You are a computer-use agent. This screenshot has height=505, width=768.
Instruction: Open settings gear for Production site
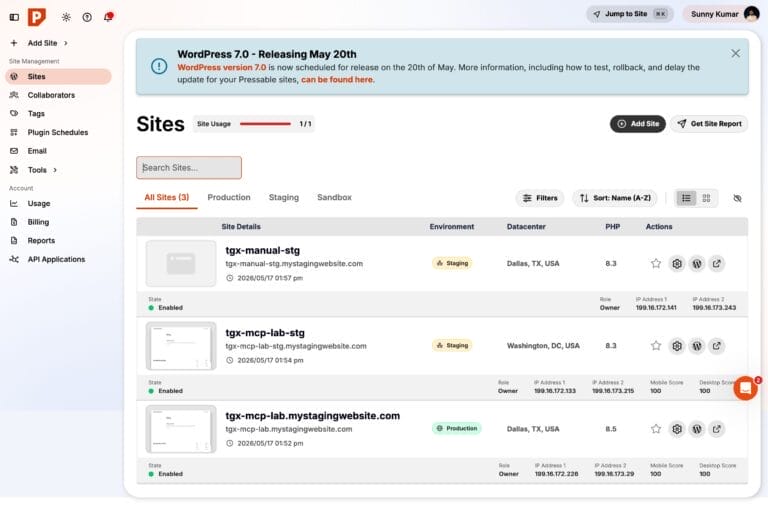(677, 429)
